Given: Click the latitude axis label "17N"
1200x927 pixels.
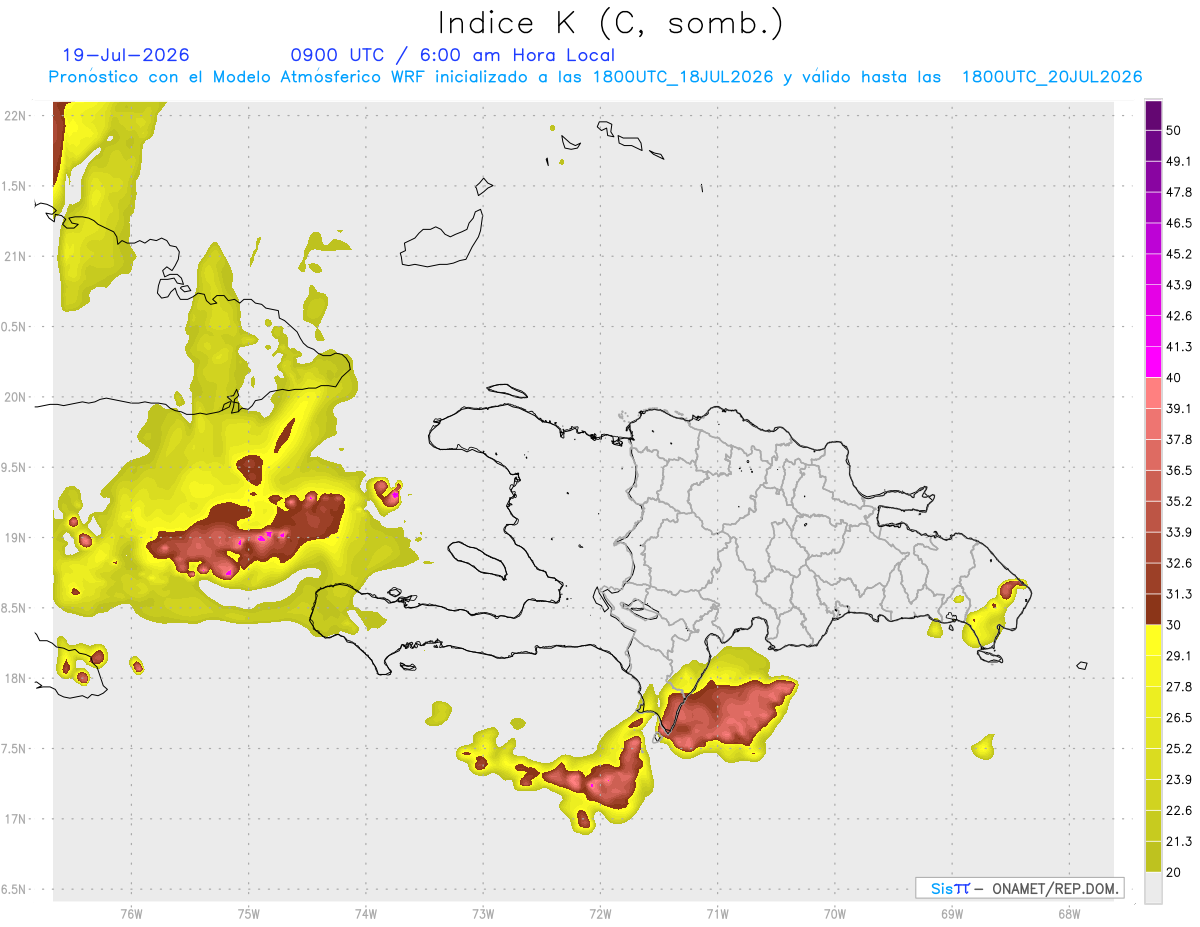Looking at the screenshot, I should click(15, 819).
